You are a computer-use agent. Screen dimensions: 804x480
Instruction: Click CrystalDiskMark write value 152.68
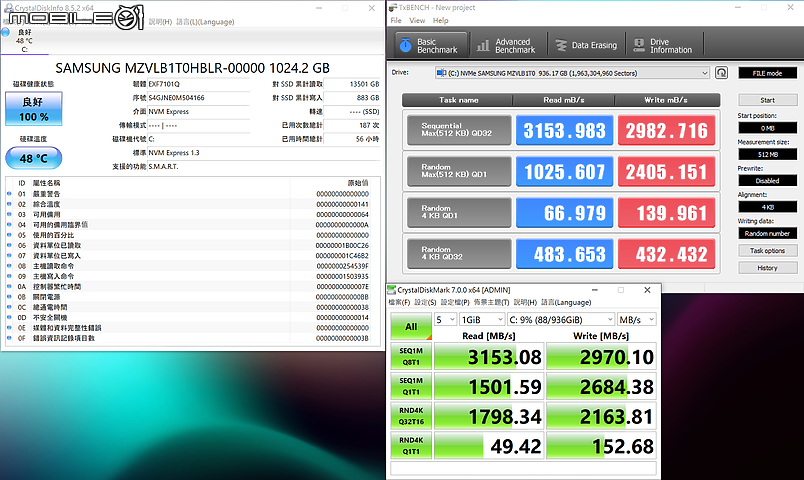[x=601, y=446]
